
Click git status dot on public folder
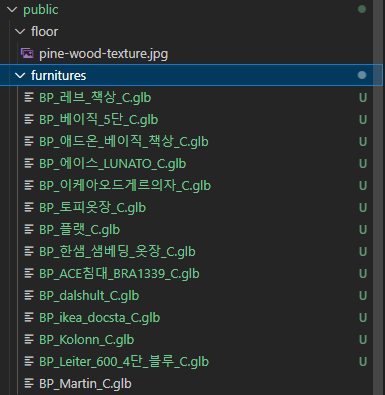click(x=362, y=9)
